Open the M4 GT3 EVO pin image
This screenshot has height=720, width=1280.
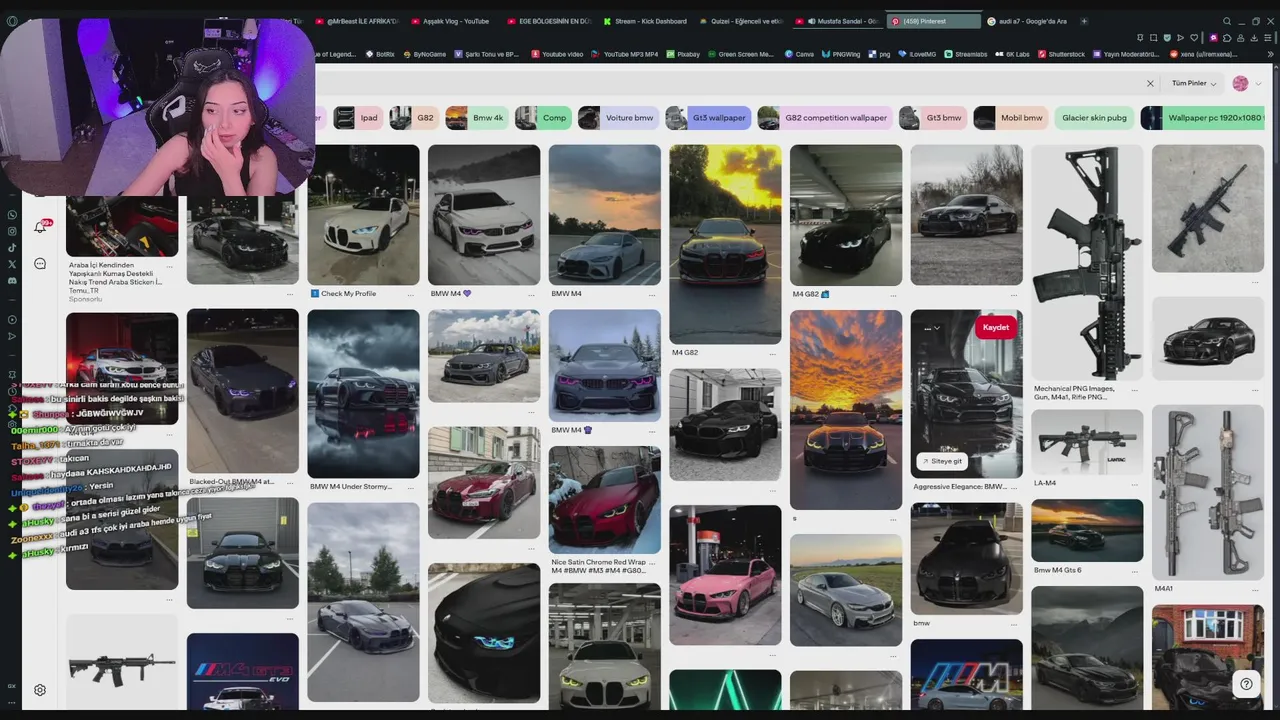click(x=242, y=672)
